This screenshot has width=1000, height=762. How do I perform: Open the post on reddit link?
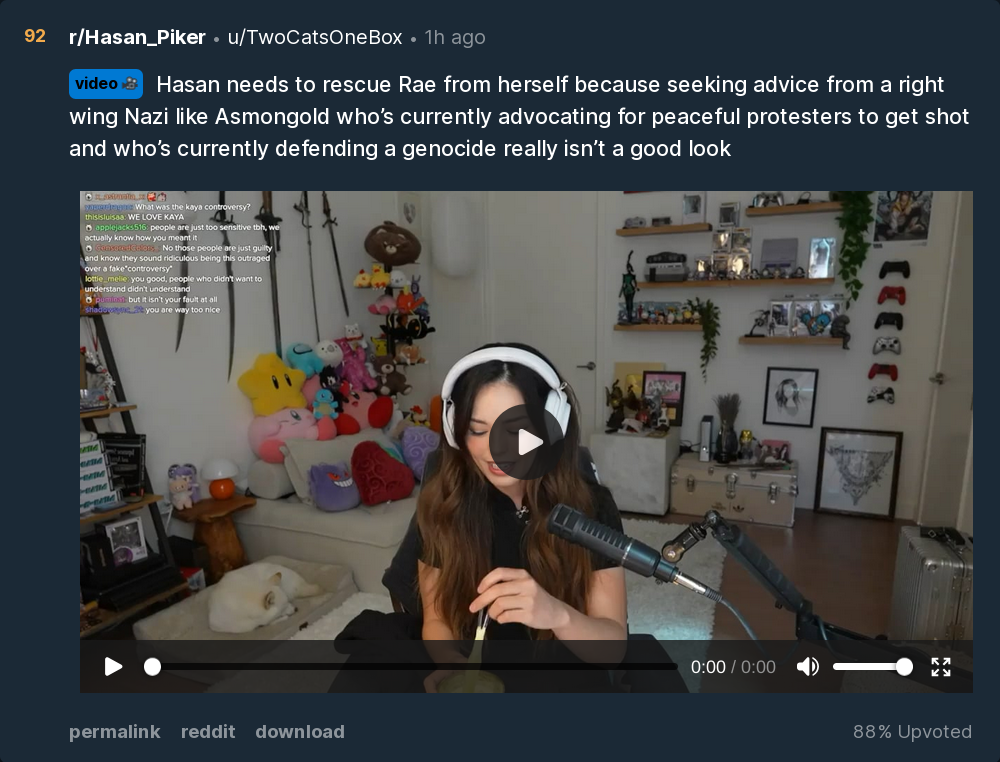208,731
